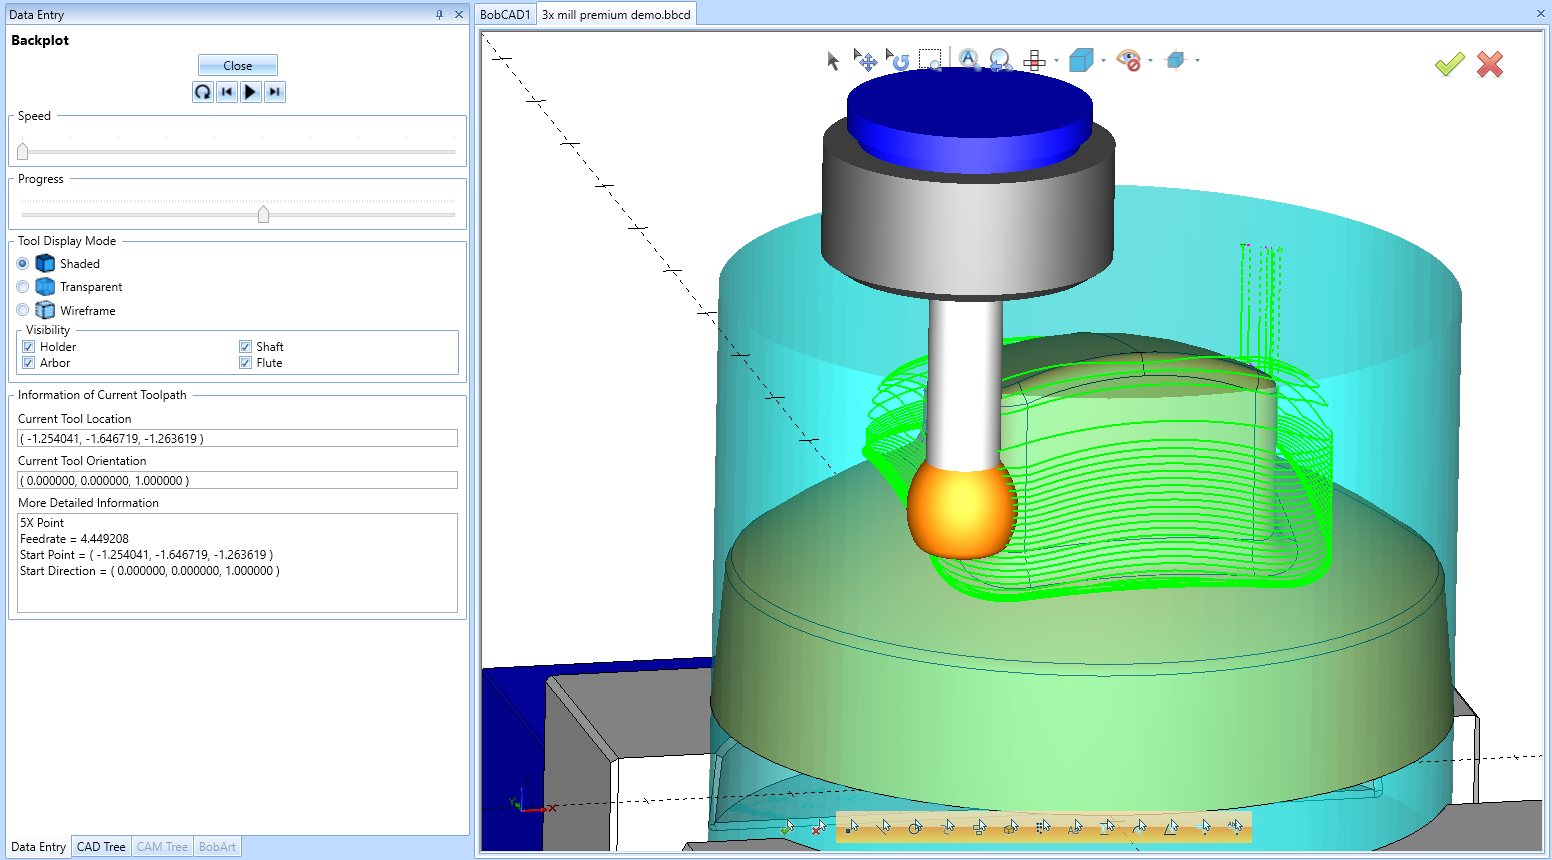
Task: Open the dropdown beside the translucent cube icon
Action: [x=1196, y=62]
